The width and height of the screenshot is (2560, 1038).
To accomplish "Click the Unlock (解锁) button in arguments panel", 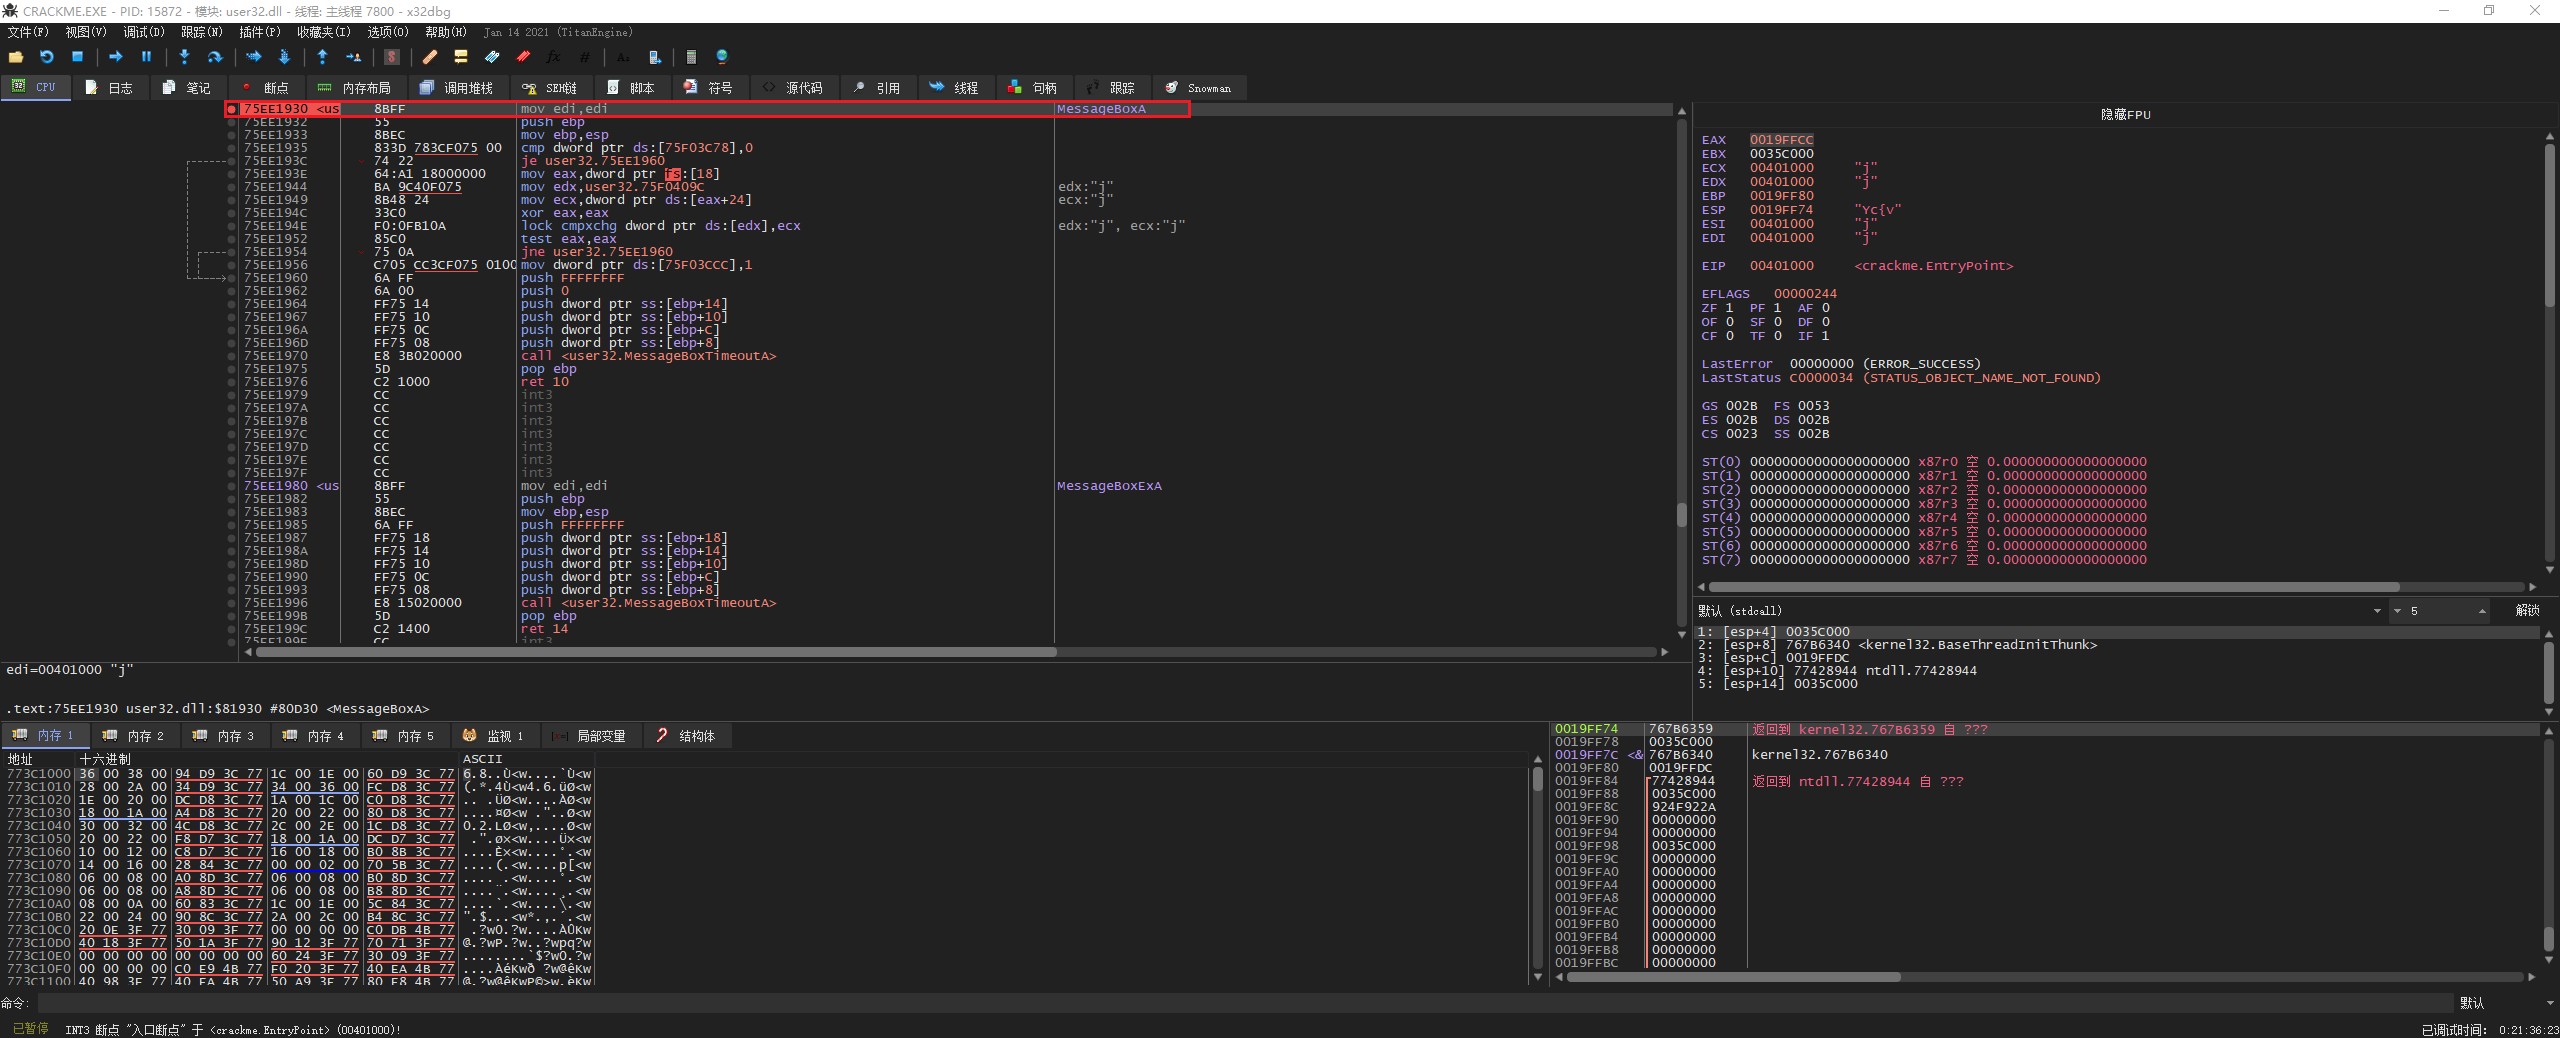I will [x=2527, y=610].
